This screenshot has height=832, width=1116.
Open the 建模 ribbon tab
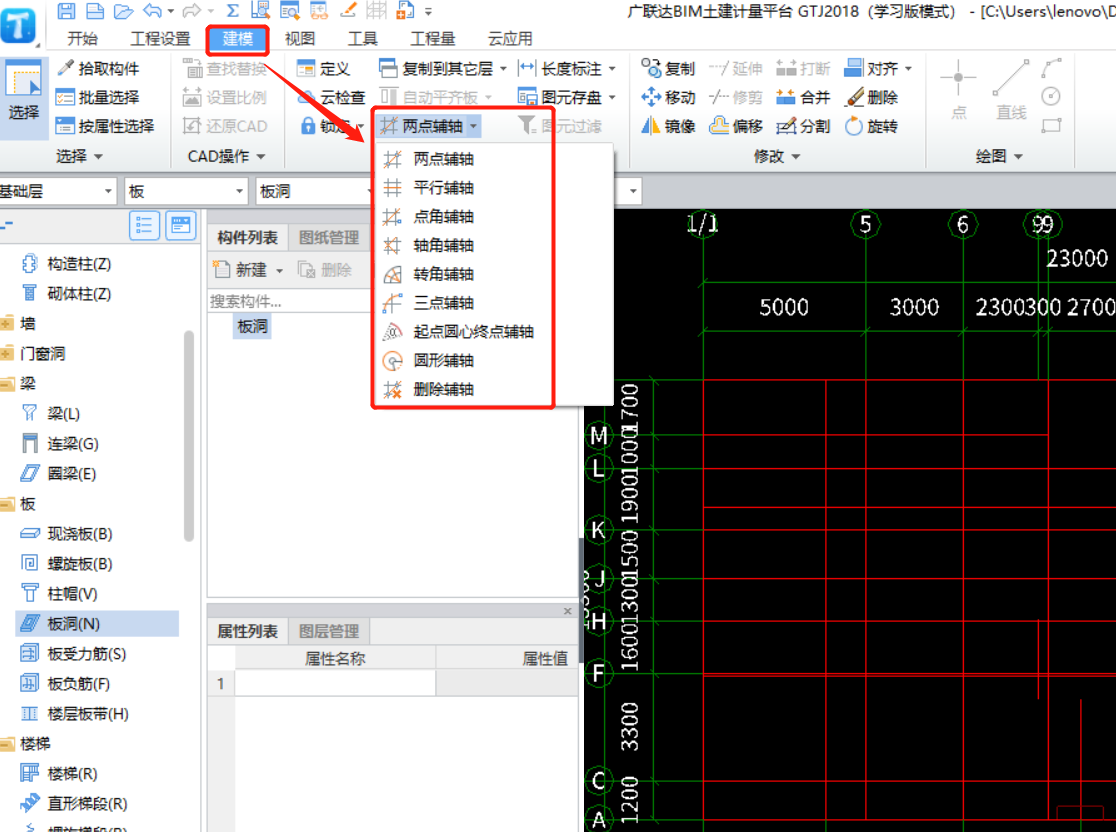238,38
